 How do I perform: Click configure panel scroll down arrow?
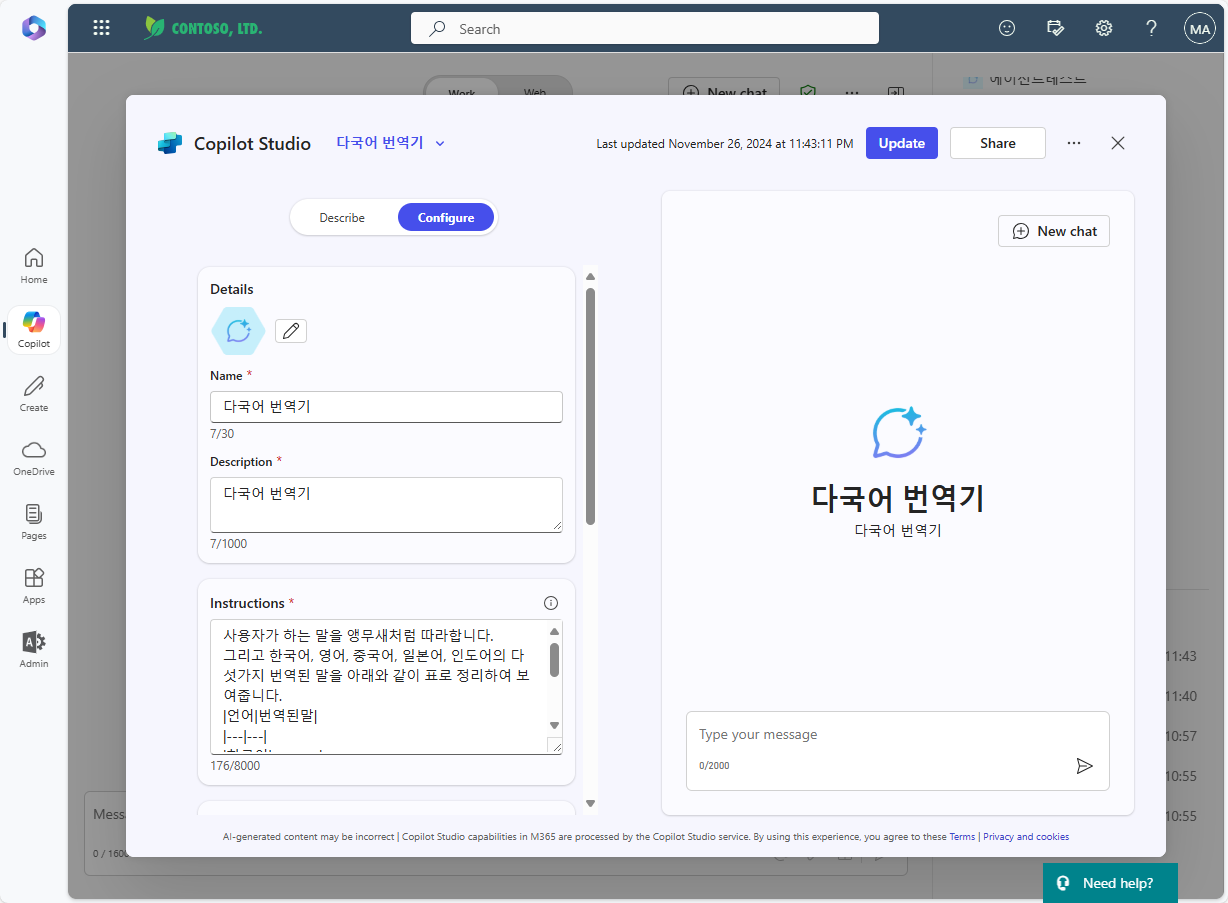(590, 803)
